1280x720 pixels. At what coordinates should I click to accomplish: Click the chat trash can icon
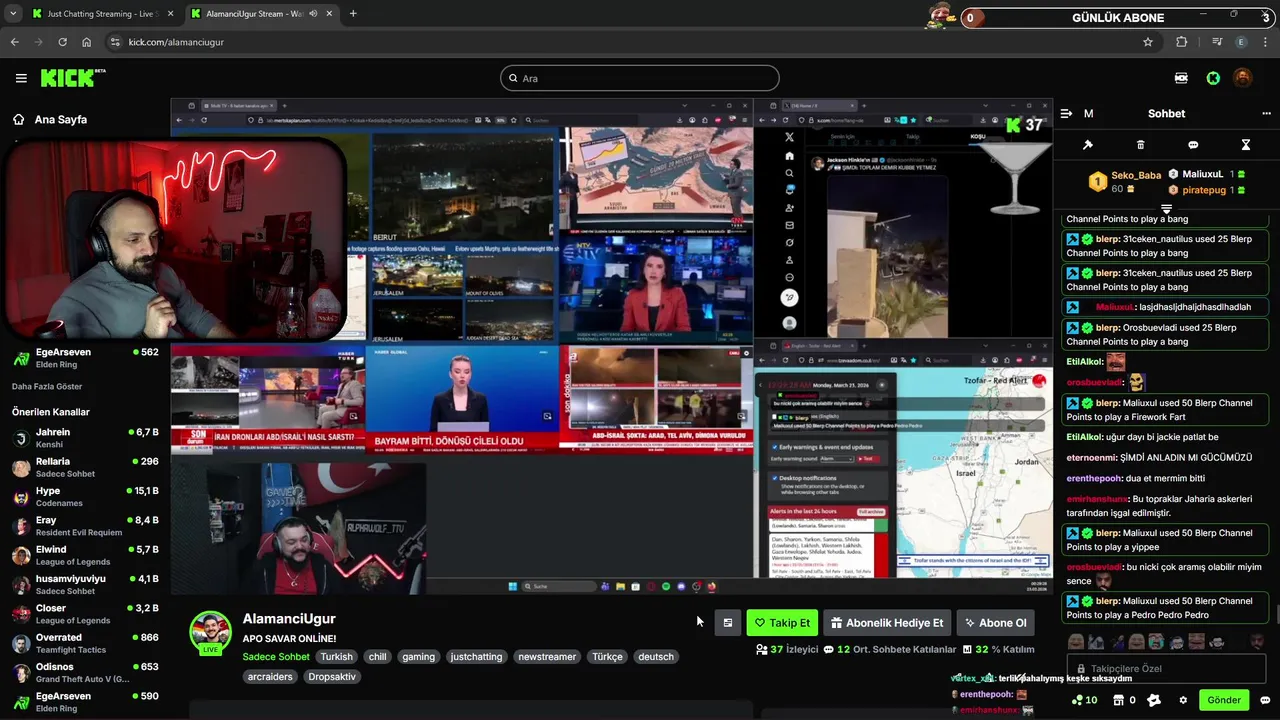[x=1140, y=145]
